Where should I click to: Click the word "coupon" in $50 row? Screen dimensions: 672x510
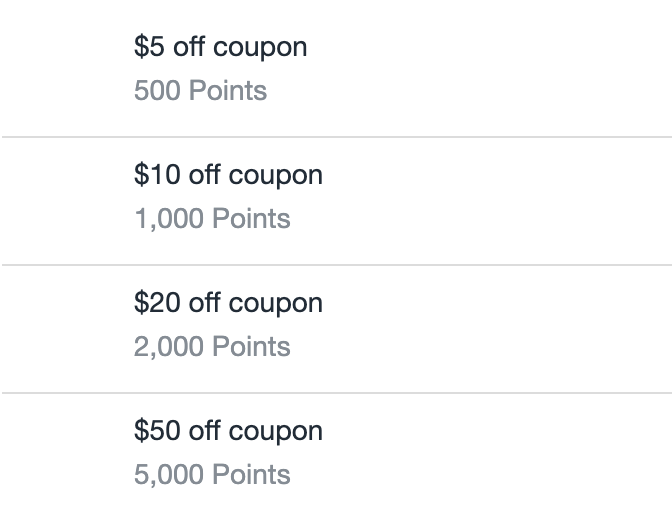tap(276, 433)
